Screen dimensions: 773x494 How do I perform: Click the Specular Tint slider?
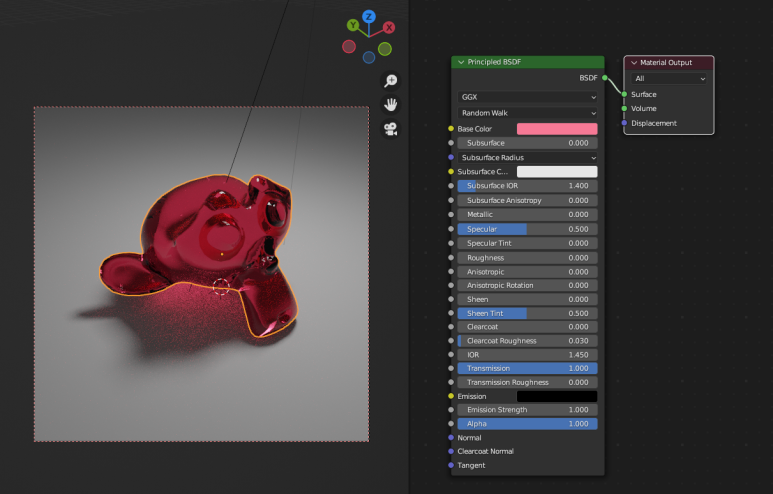(527, 243)
